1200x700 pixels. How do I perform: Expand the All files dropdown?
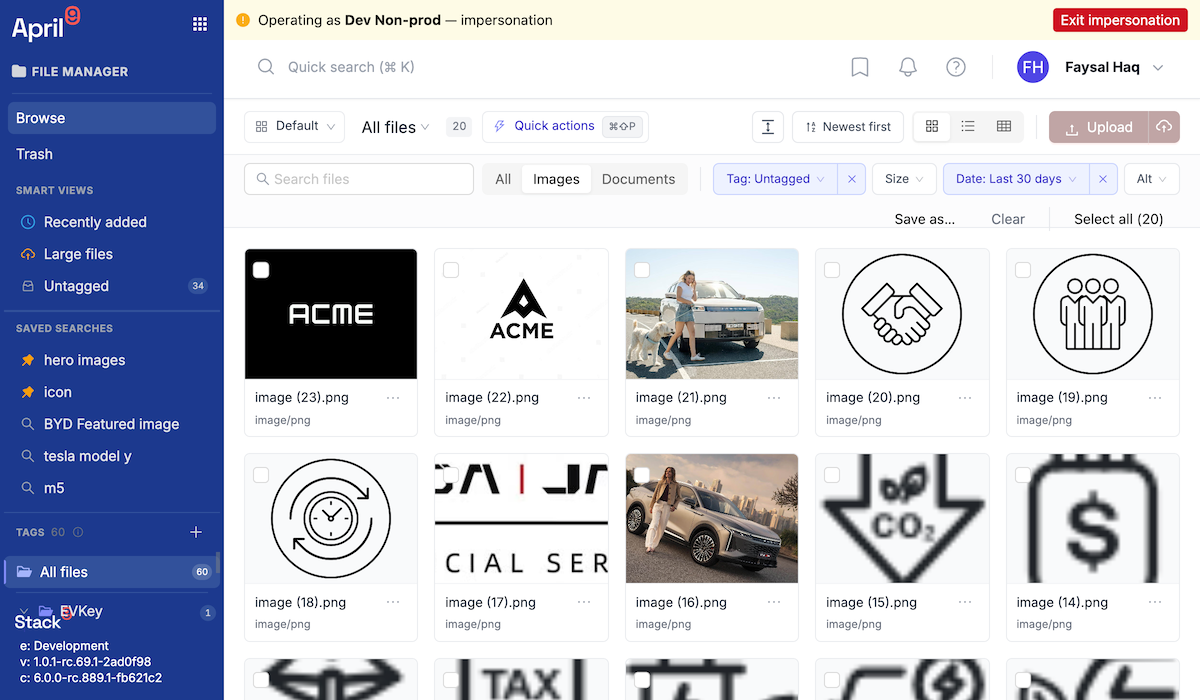[395, 127]
